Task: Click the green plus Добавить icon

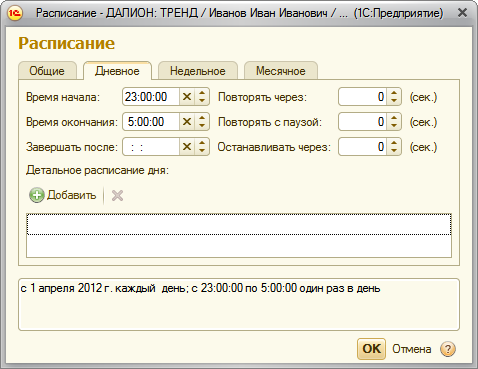Action: pos(37,195)
